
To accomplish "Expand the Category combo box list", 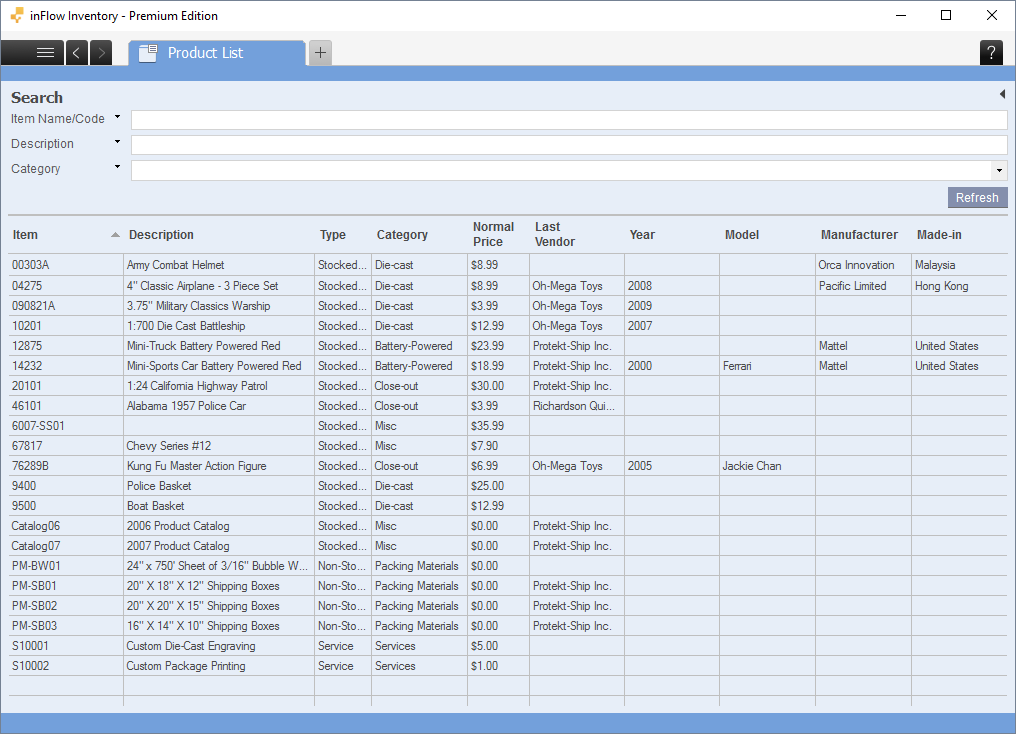I will coord(999,170).
